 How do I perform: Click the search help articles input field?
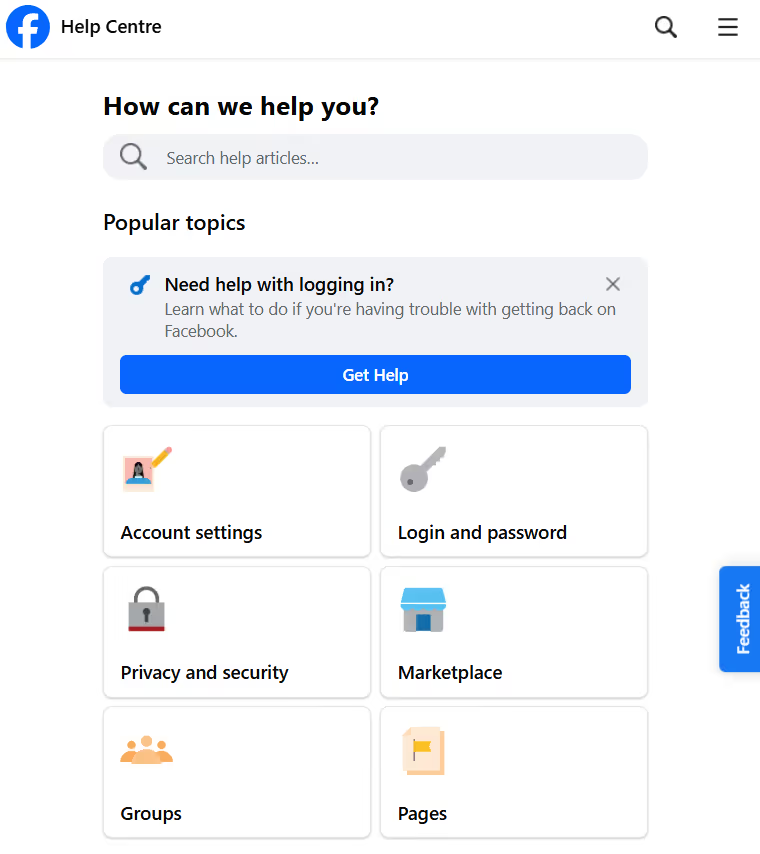(x=375, y=157)
